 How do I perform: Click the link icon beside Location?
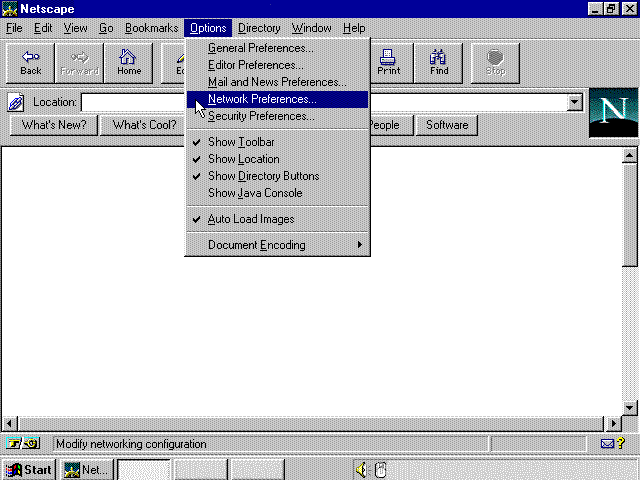pyautogui.click(x=16, y=102)
